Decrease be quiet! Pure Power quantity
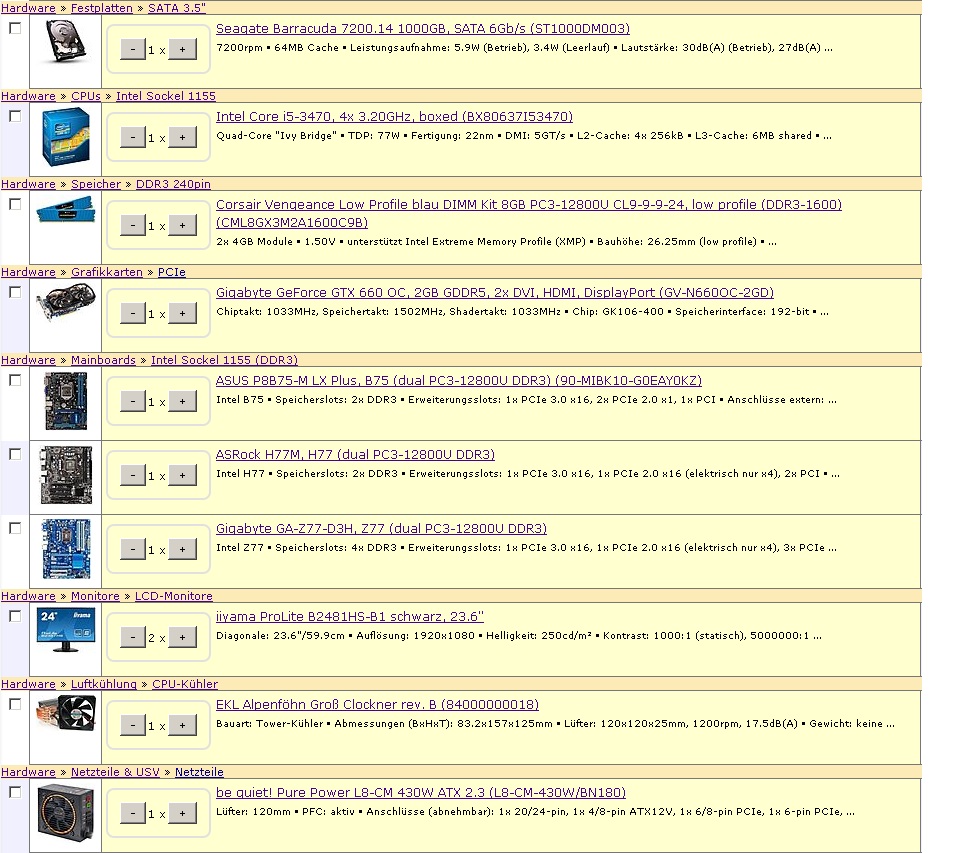 [133, 814]
